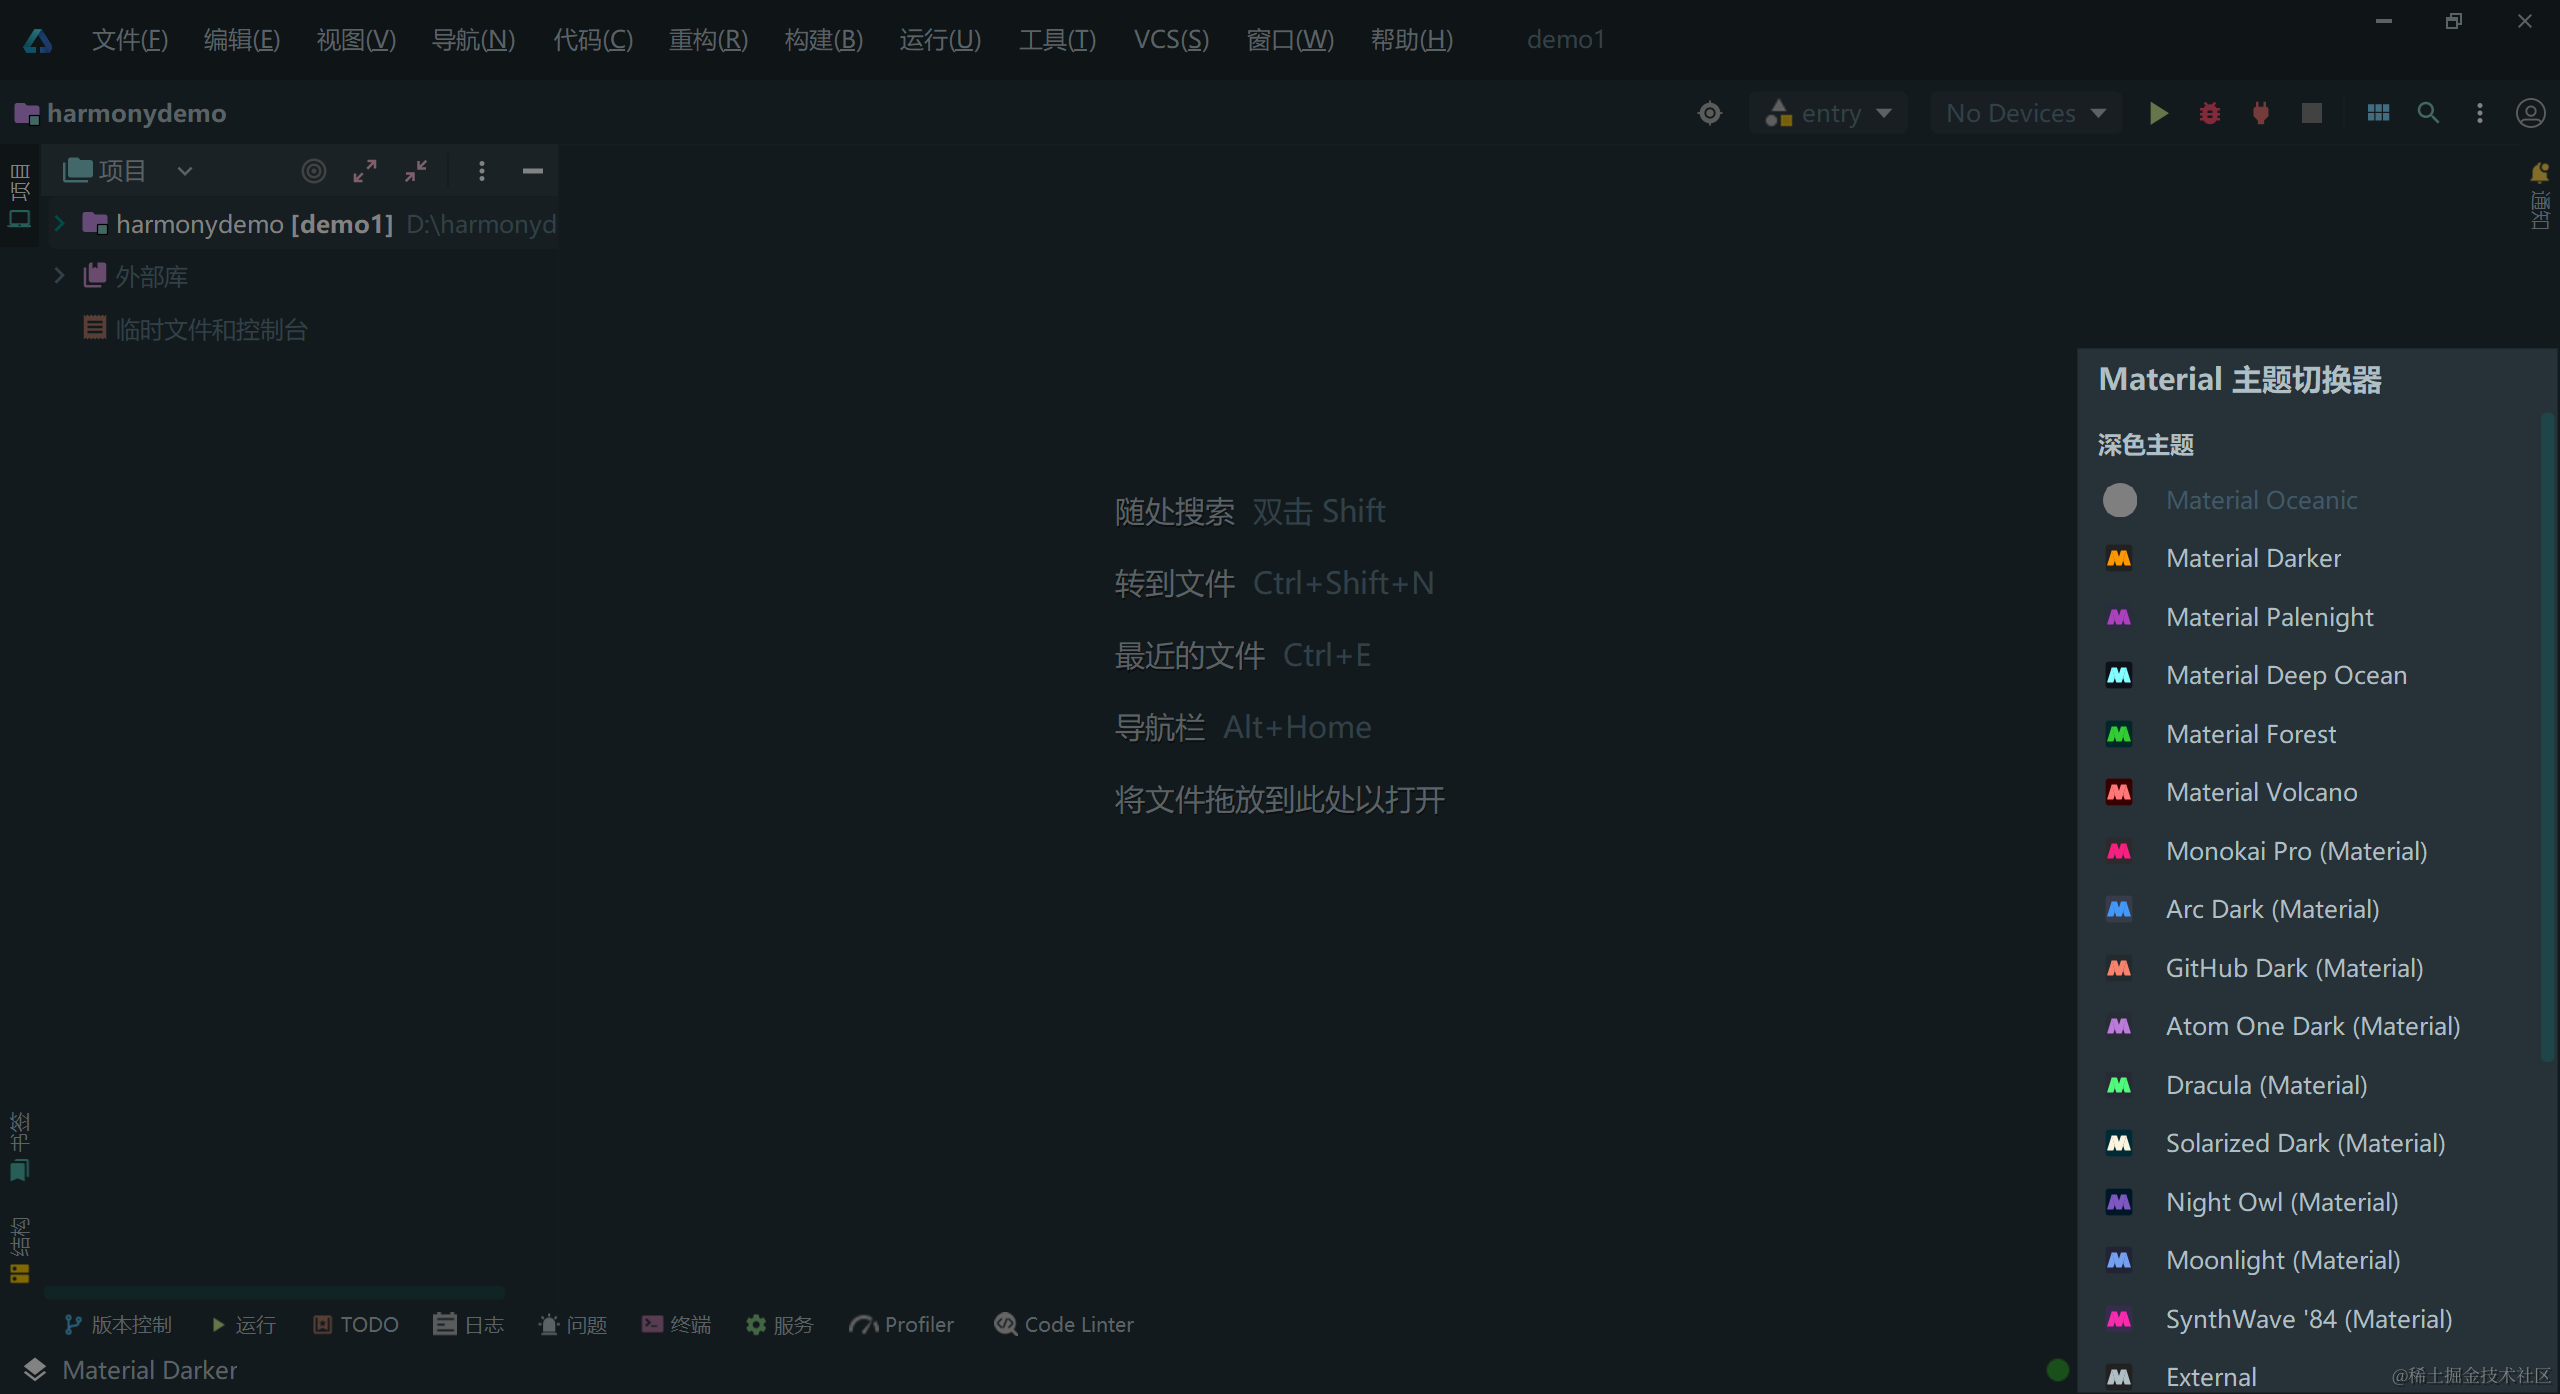Screen dimensions: 2560x1394
Task: Run the entry module with the green play icon
Action: pos(2158,113)
